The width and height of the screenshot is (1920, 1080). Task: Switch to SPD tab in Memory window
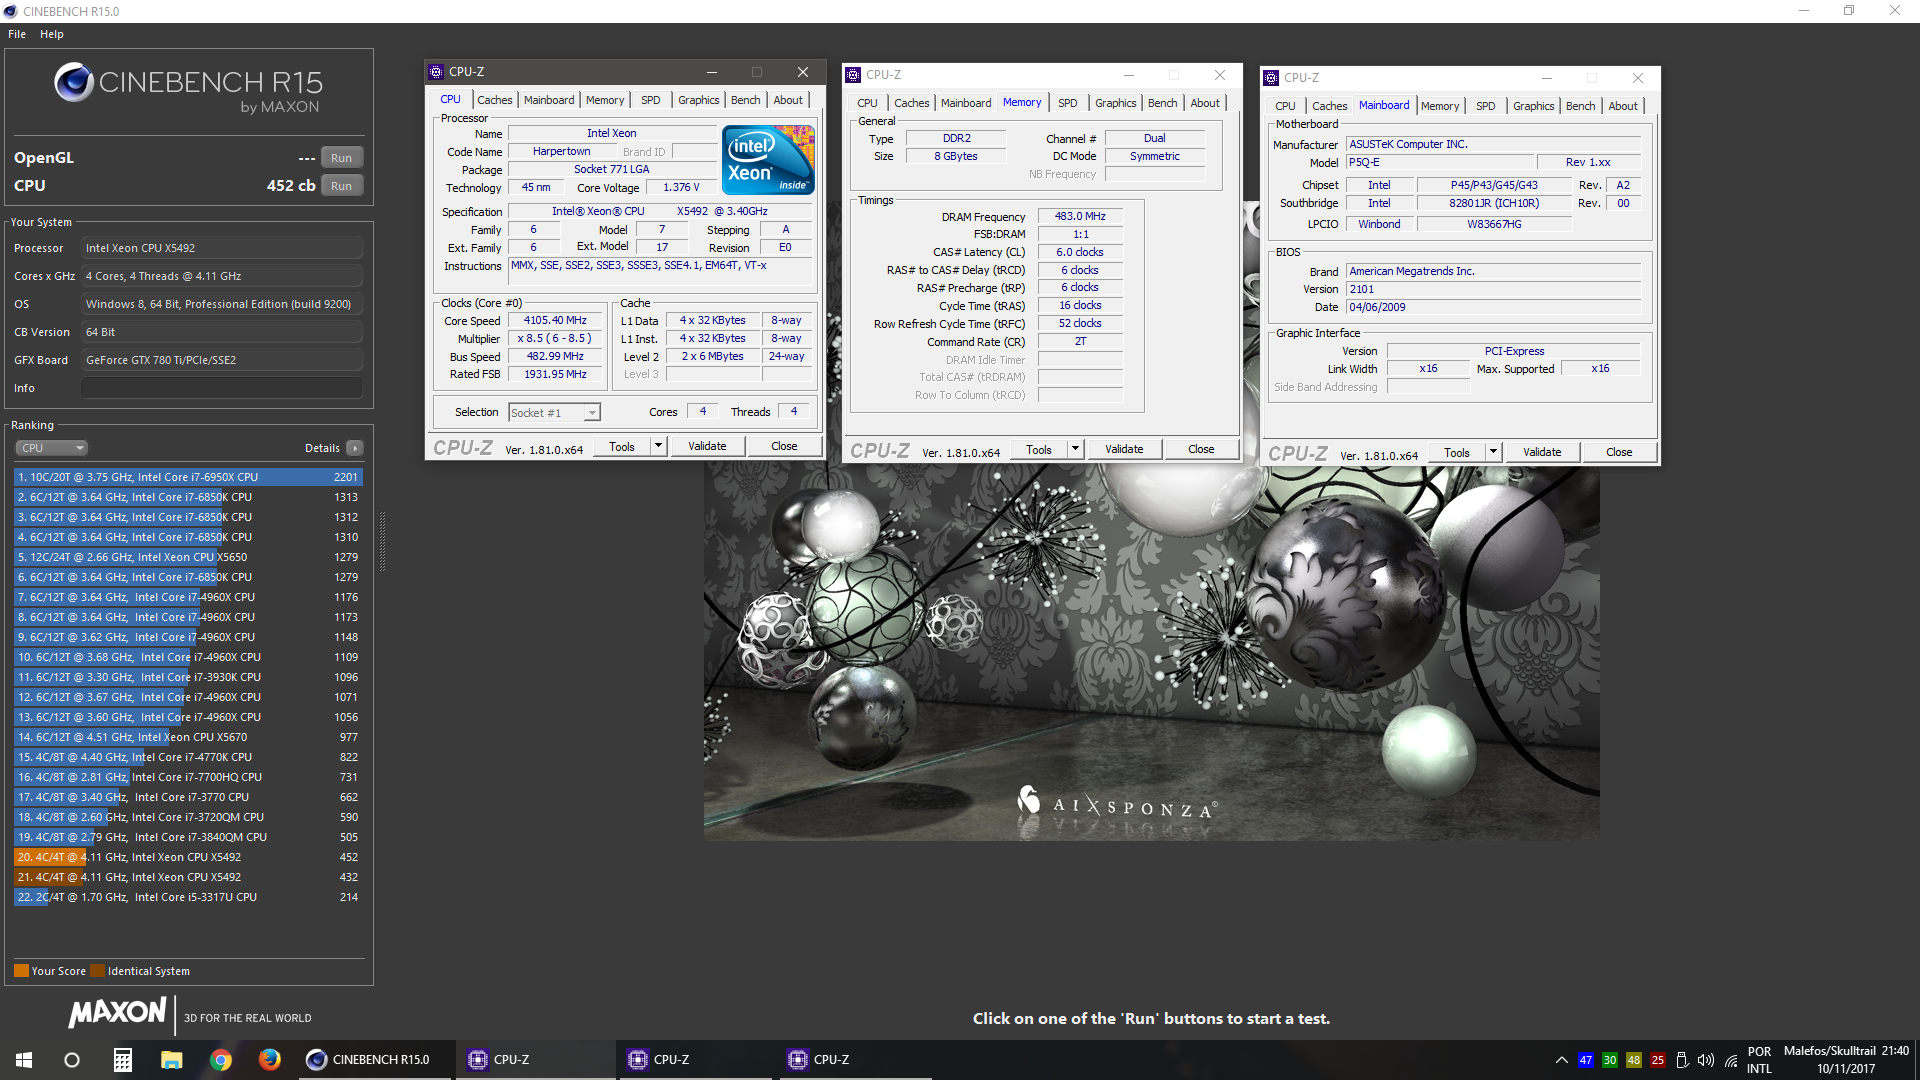click(x=1068, y=103)
